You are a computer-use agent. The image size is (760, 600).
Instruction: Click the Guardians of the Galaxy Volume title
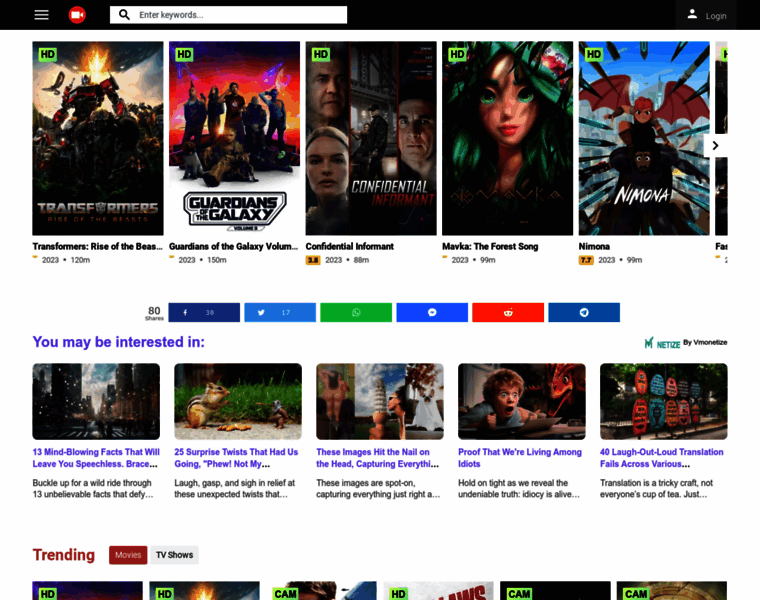coord(234,246)
